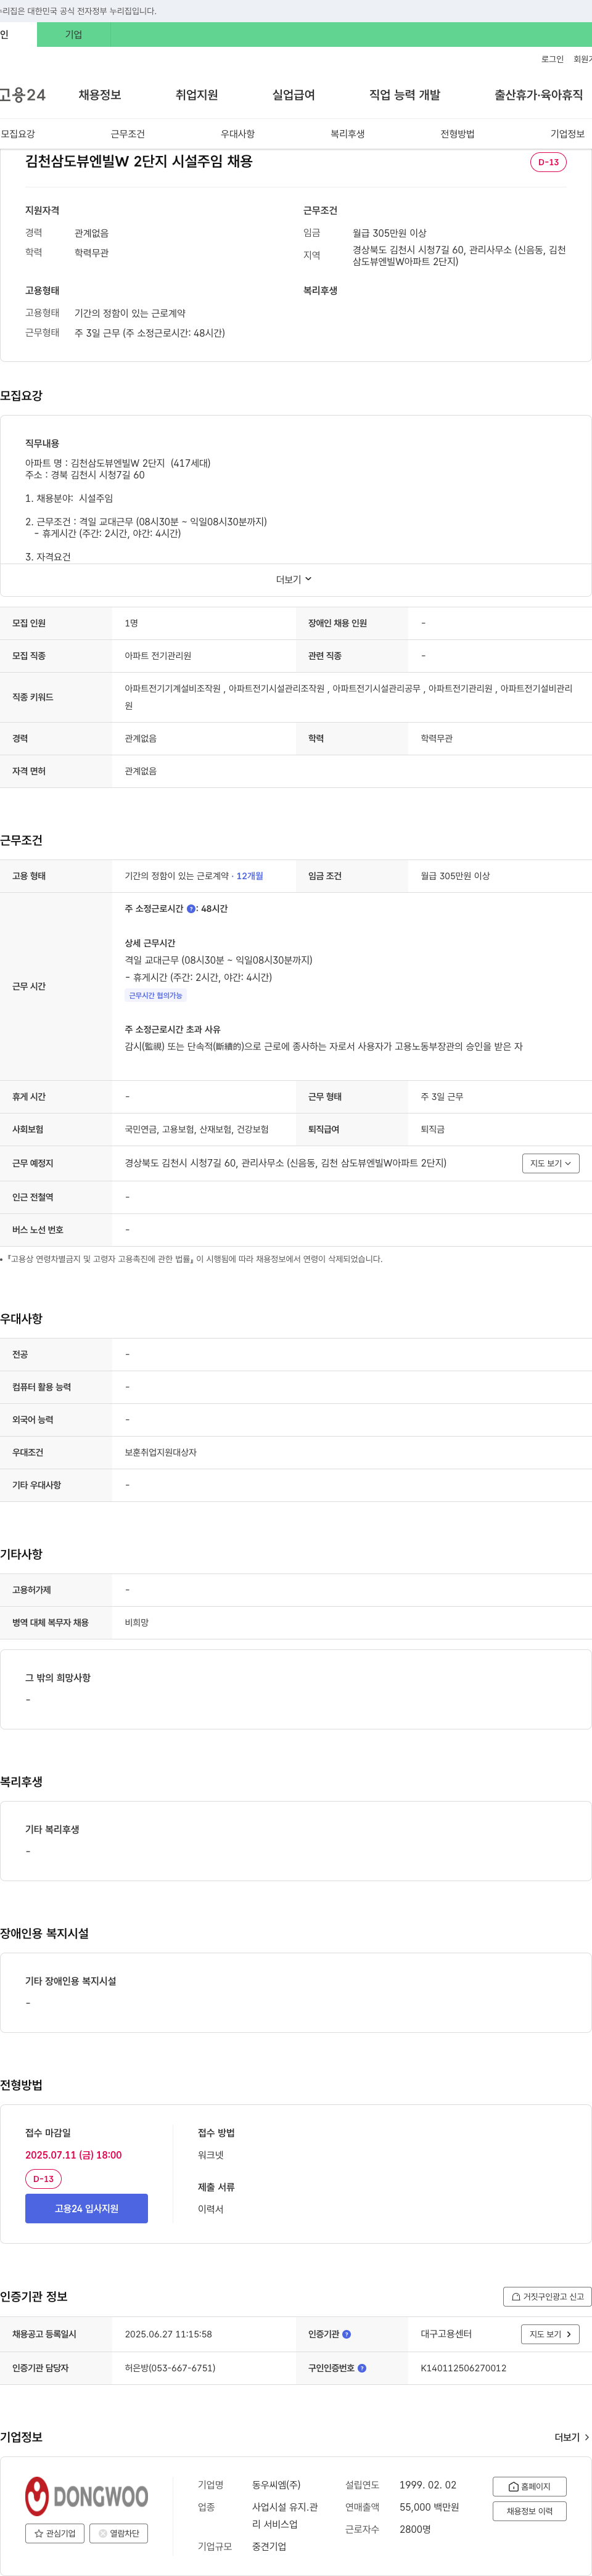Click employee count 2800명

[415, 2529]
